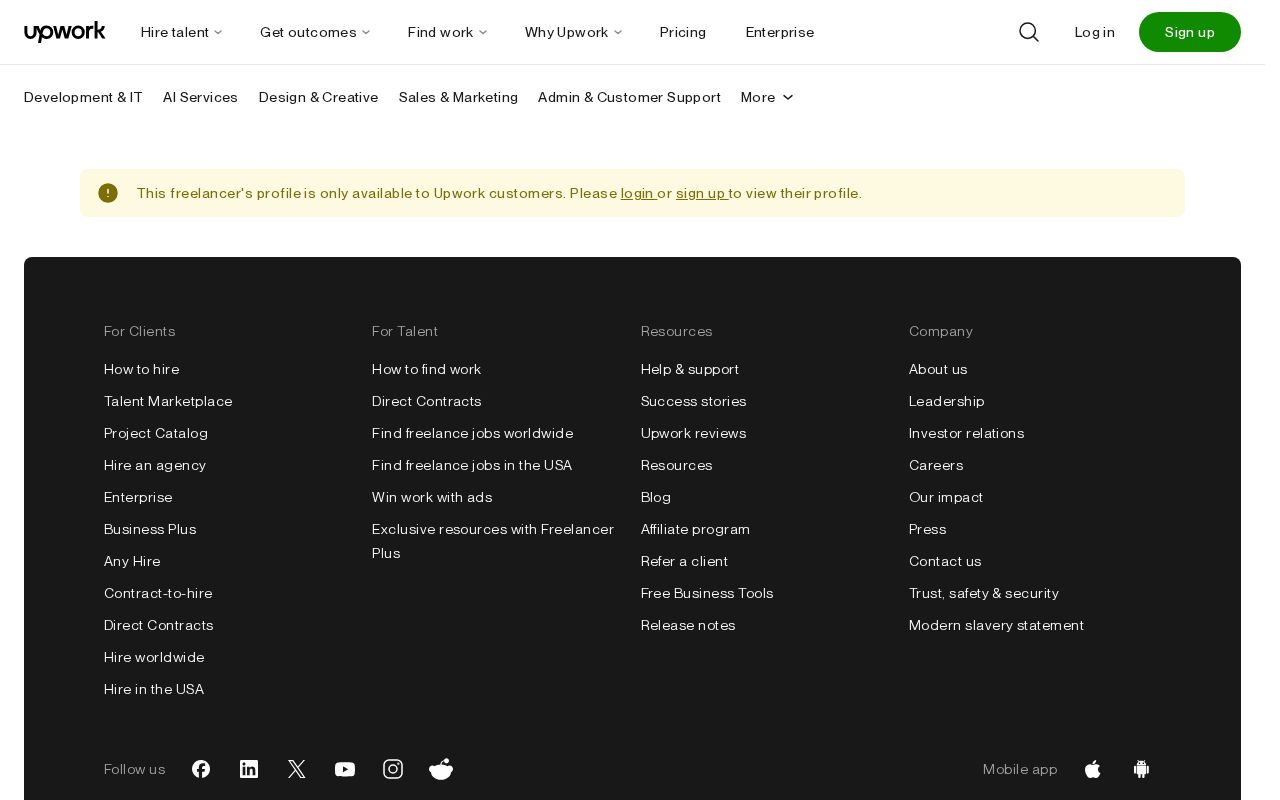Open Upwork's Reddit icon
This screenshot has height=800, width=1280.
coord(441,769)
